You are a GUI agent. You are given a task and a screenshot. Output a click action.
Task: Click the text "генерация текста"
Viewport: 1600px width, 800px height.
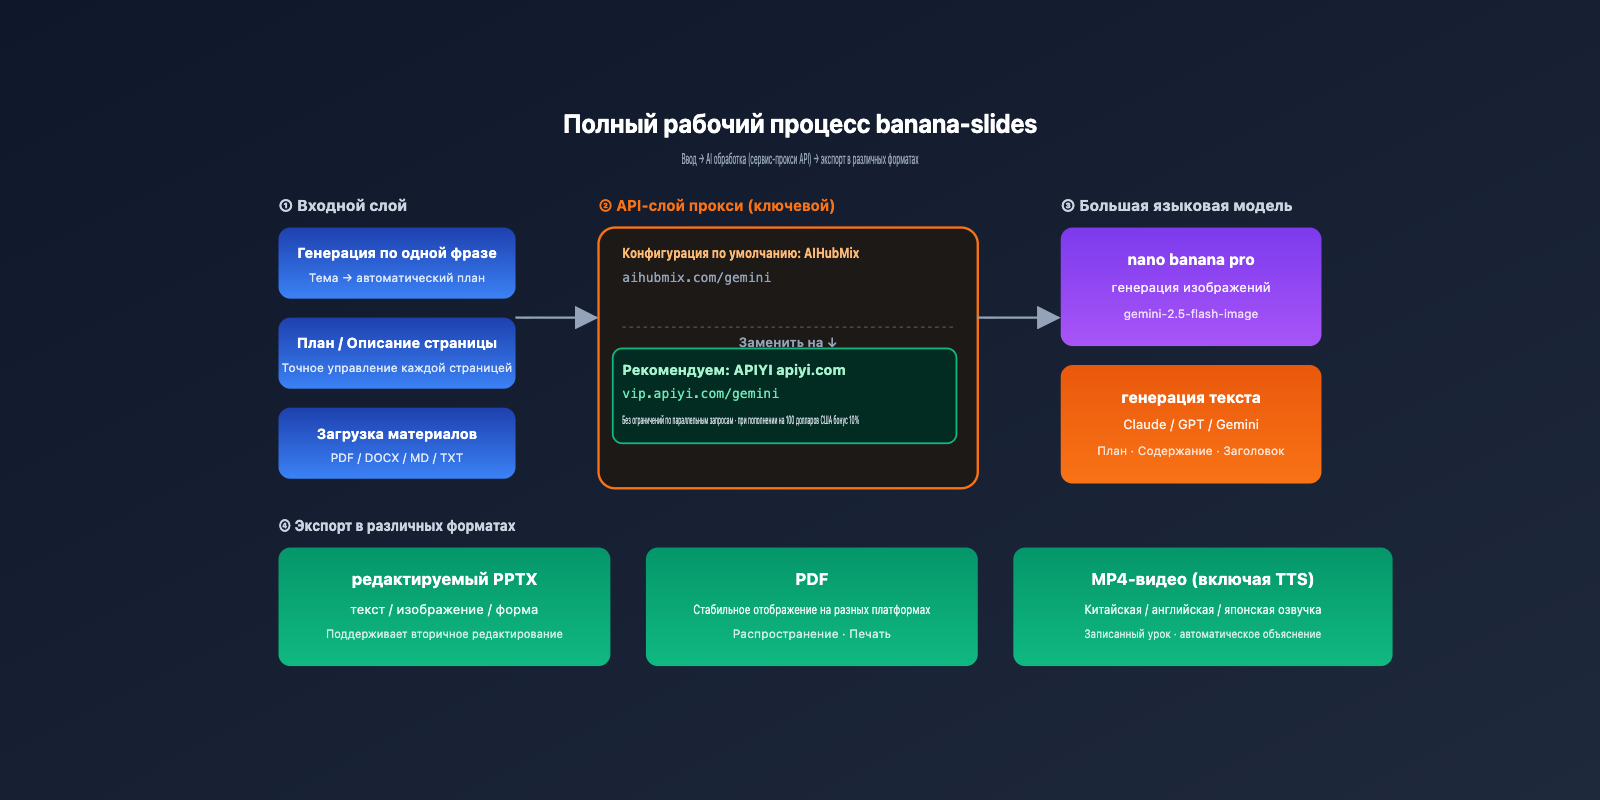click(x=1191, y=398)
